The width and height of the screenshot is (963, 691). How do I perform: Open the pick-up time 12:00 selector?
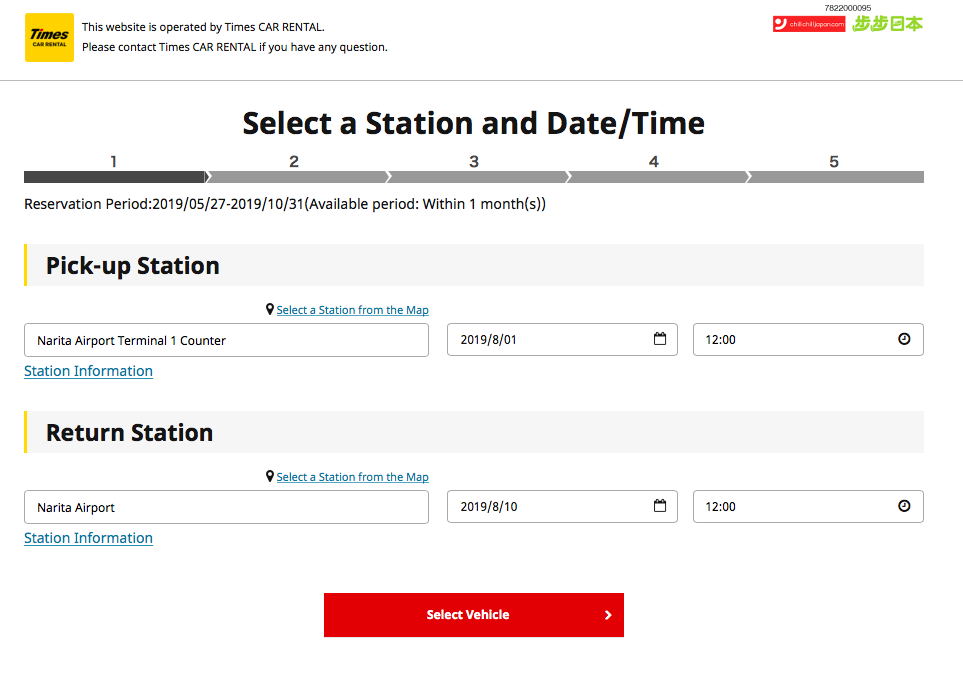pos(795,340)
